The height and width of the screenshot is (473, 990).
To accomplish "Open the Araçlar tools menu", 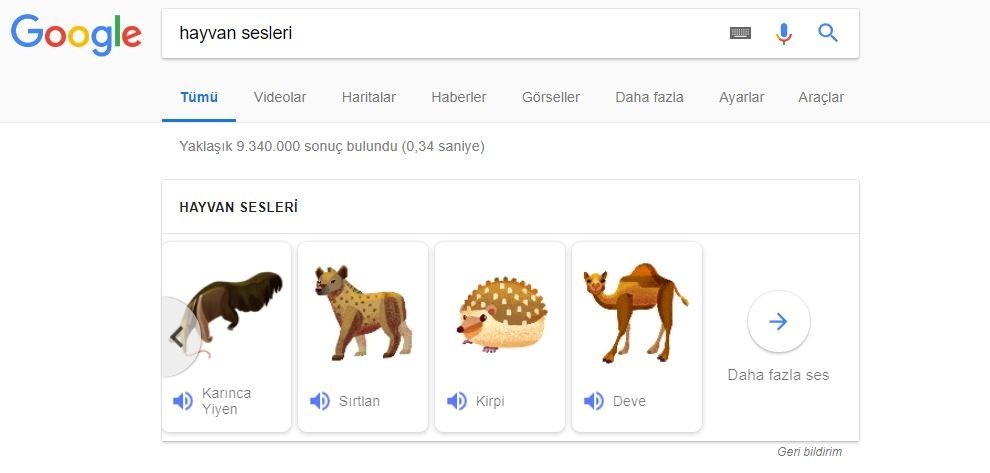I will coord(821,97).
